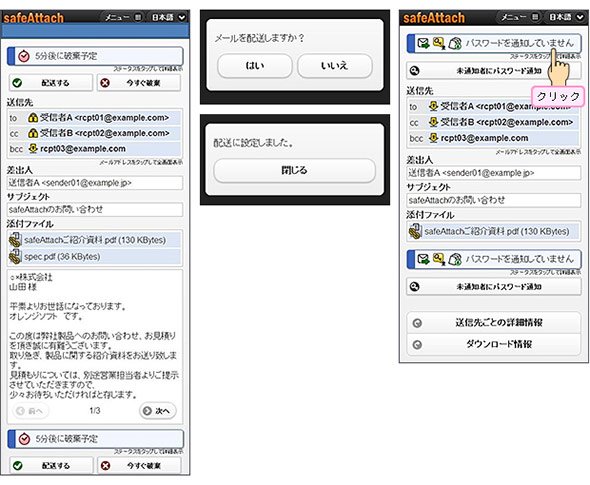Click the key icon on lower 未通知者にパスワード通知 button

coord(415,287)
